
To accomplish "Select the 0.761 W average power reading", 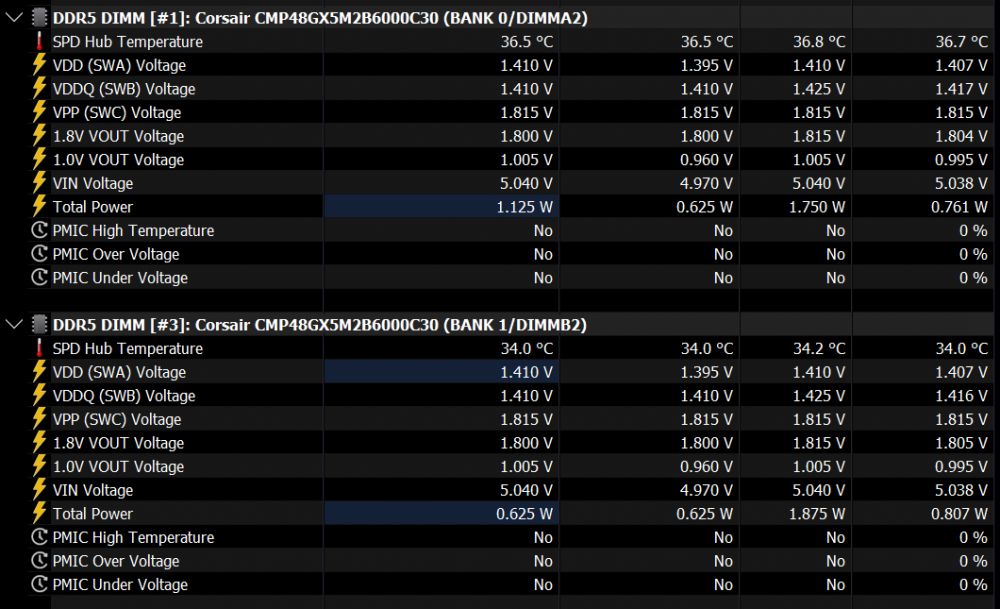I will point(959,207).
